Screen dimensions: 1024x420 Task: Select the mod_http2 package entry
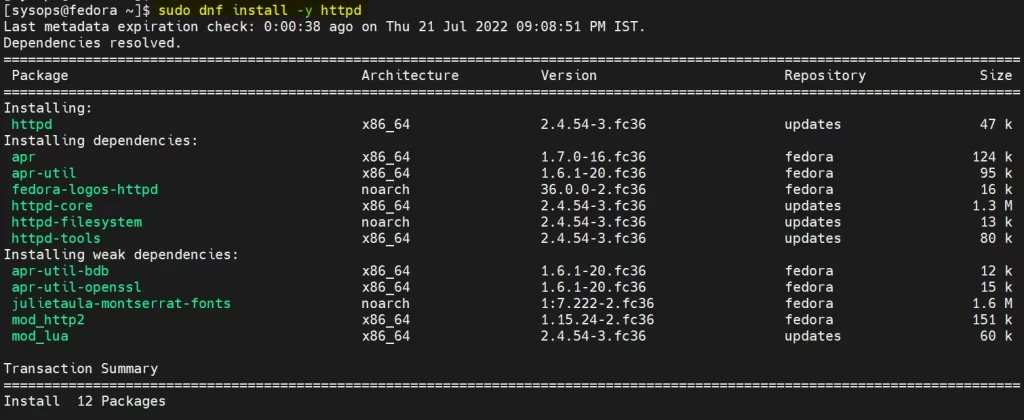tap(48, 320)
